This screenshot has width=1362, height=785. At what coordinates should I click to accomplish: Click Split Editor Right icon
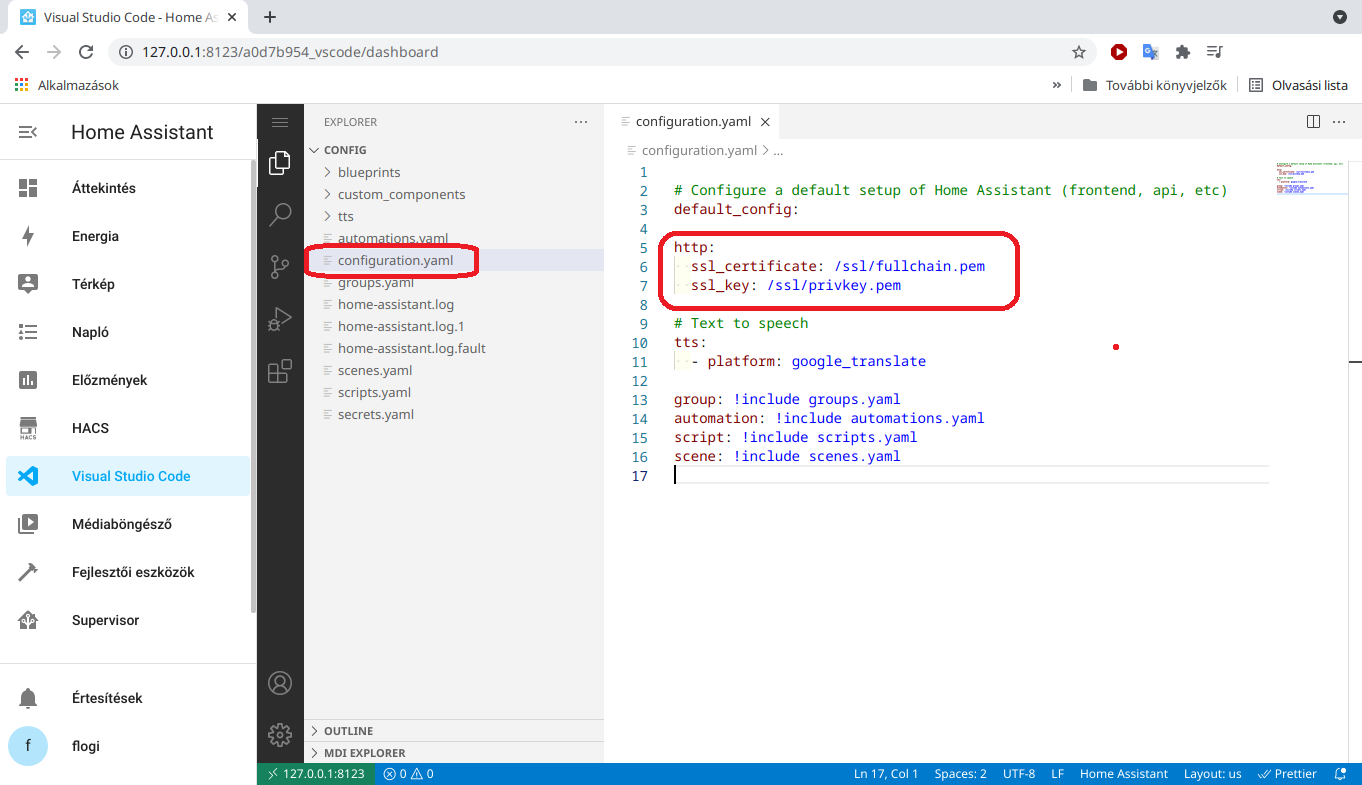click(1314, 122)
